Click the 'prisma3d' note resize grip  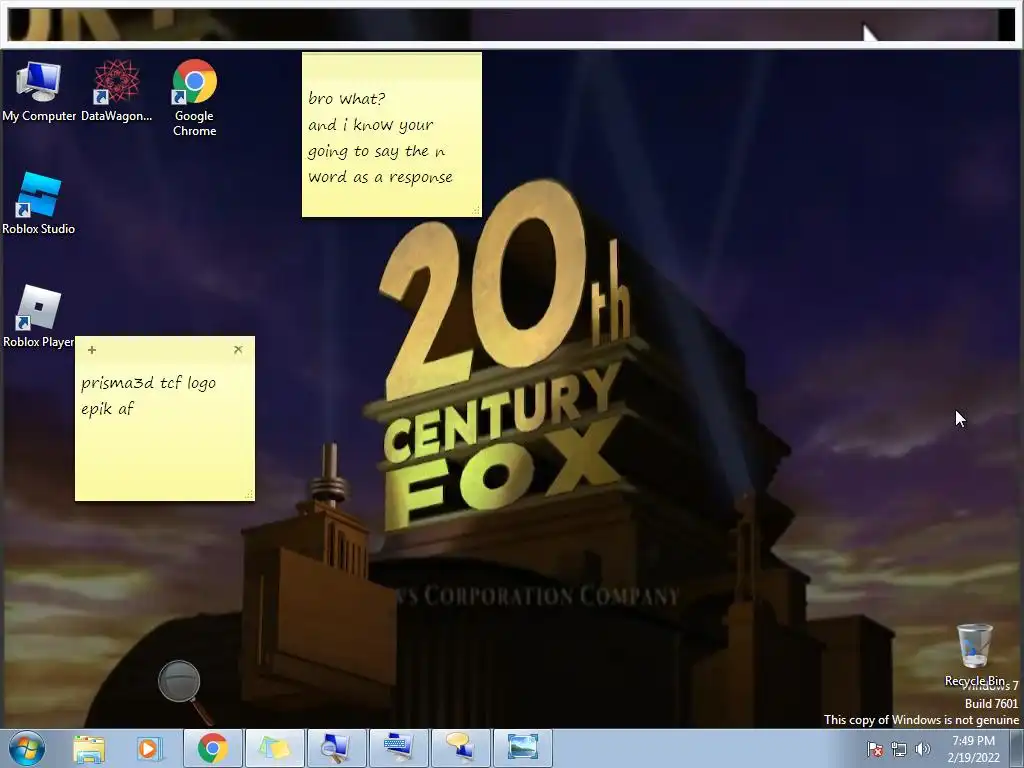(249, 496)
